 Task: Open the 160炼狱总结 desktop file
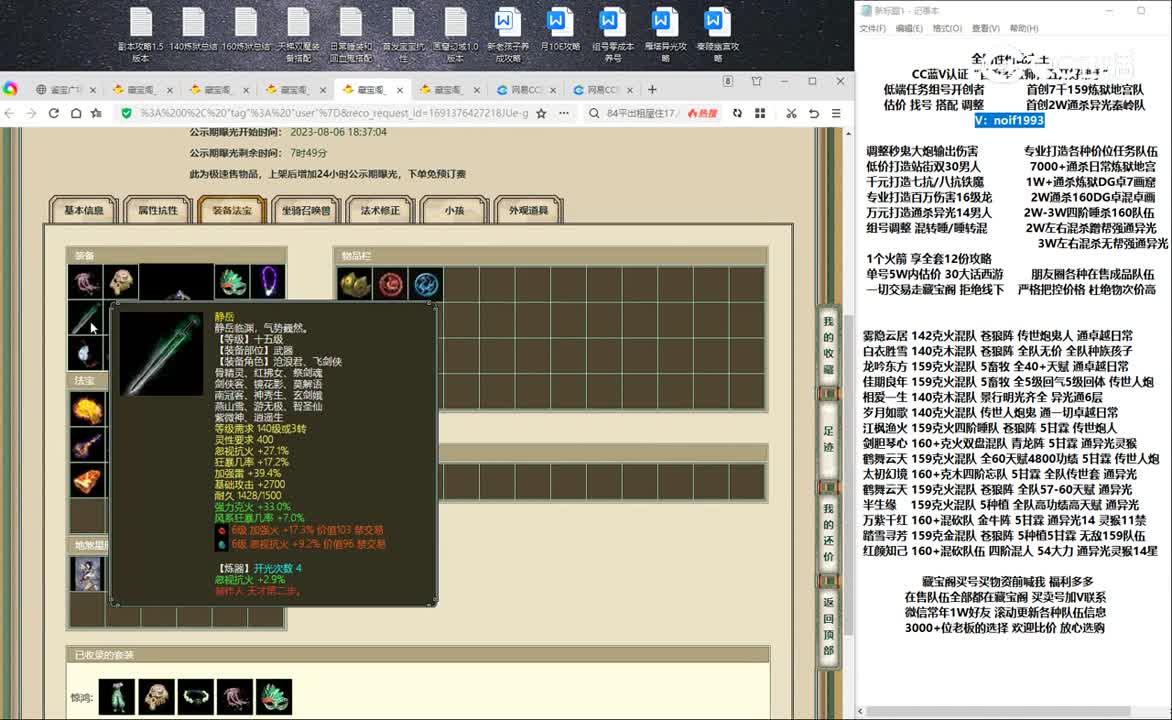coord(246,30)
